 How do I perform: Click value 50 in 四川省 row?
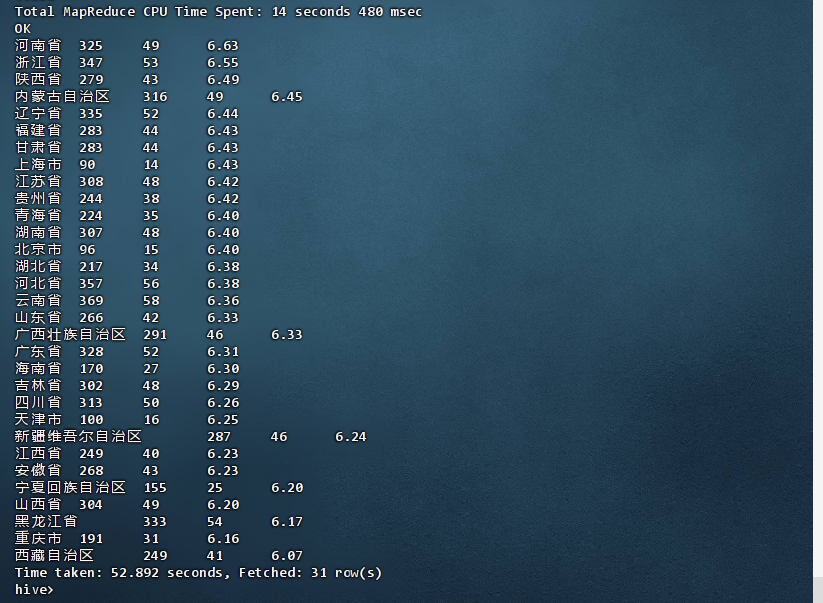(151, 403)
